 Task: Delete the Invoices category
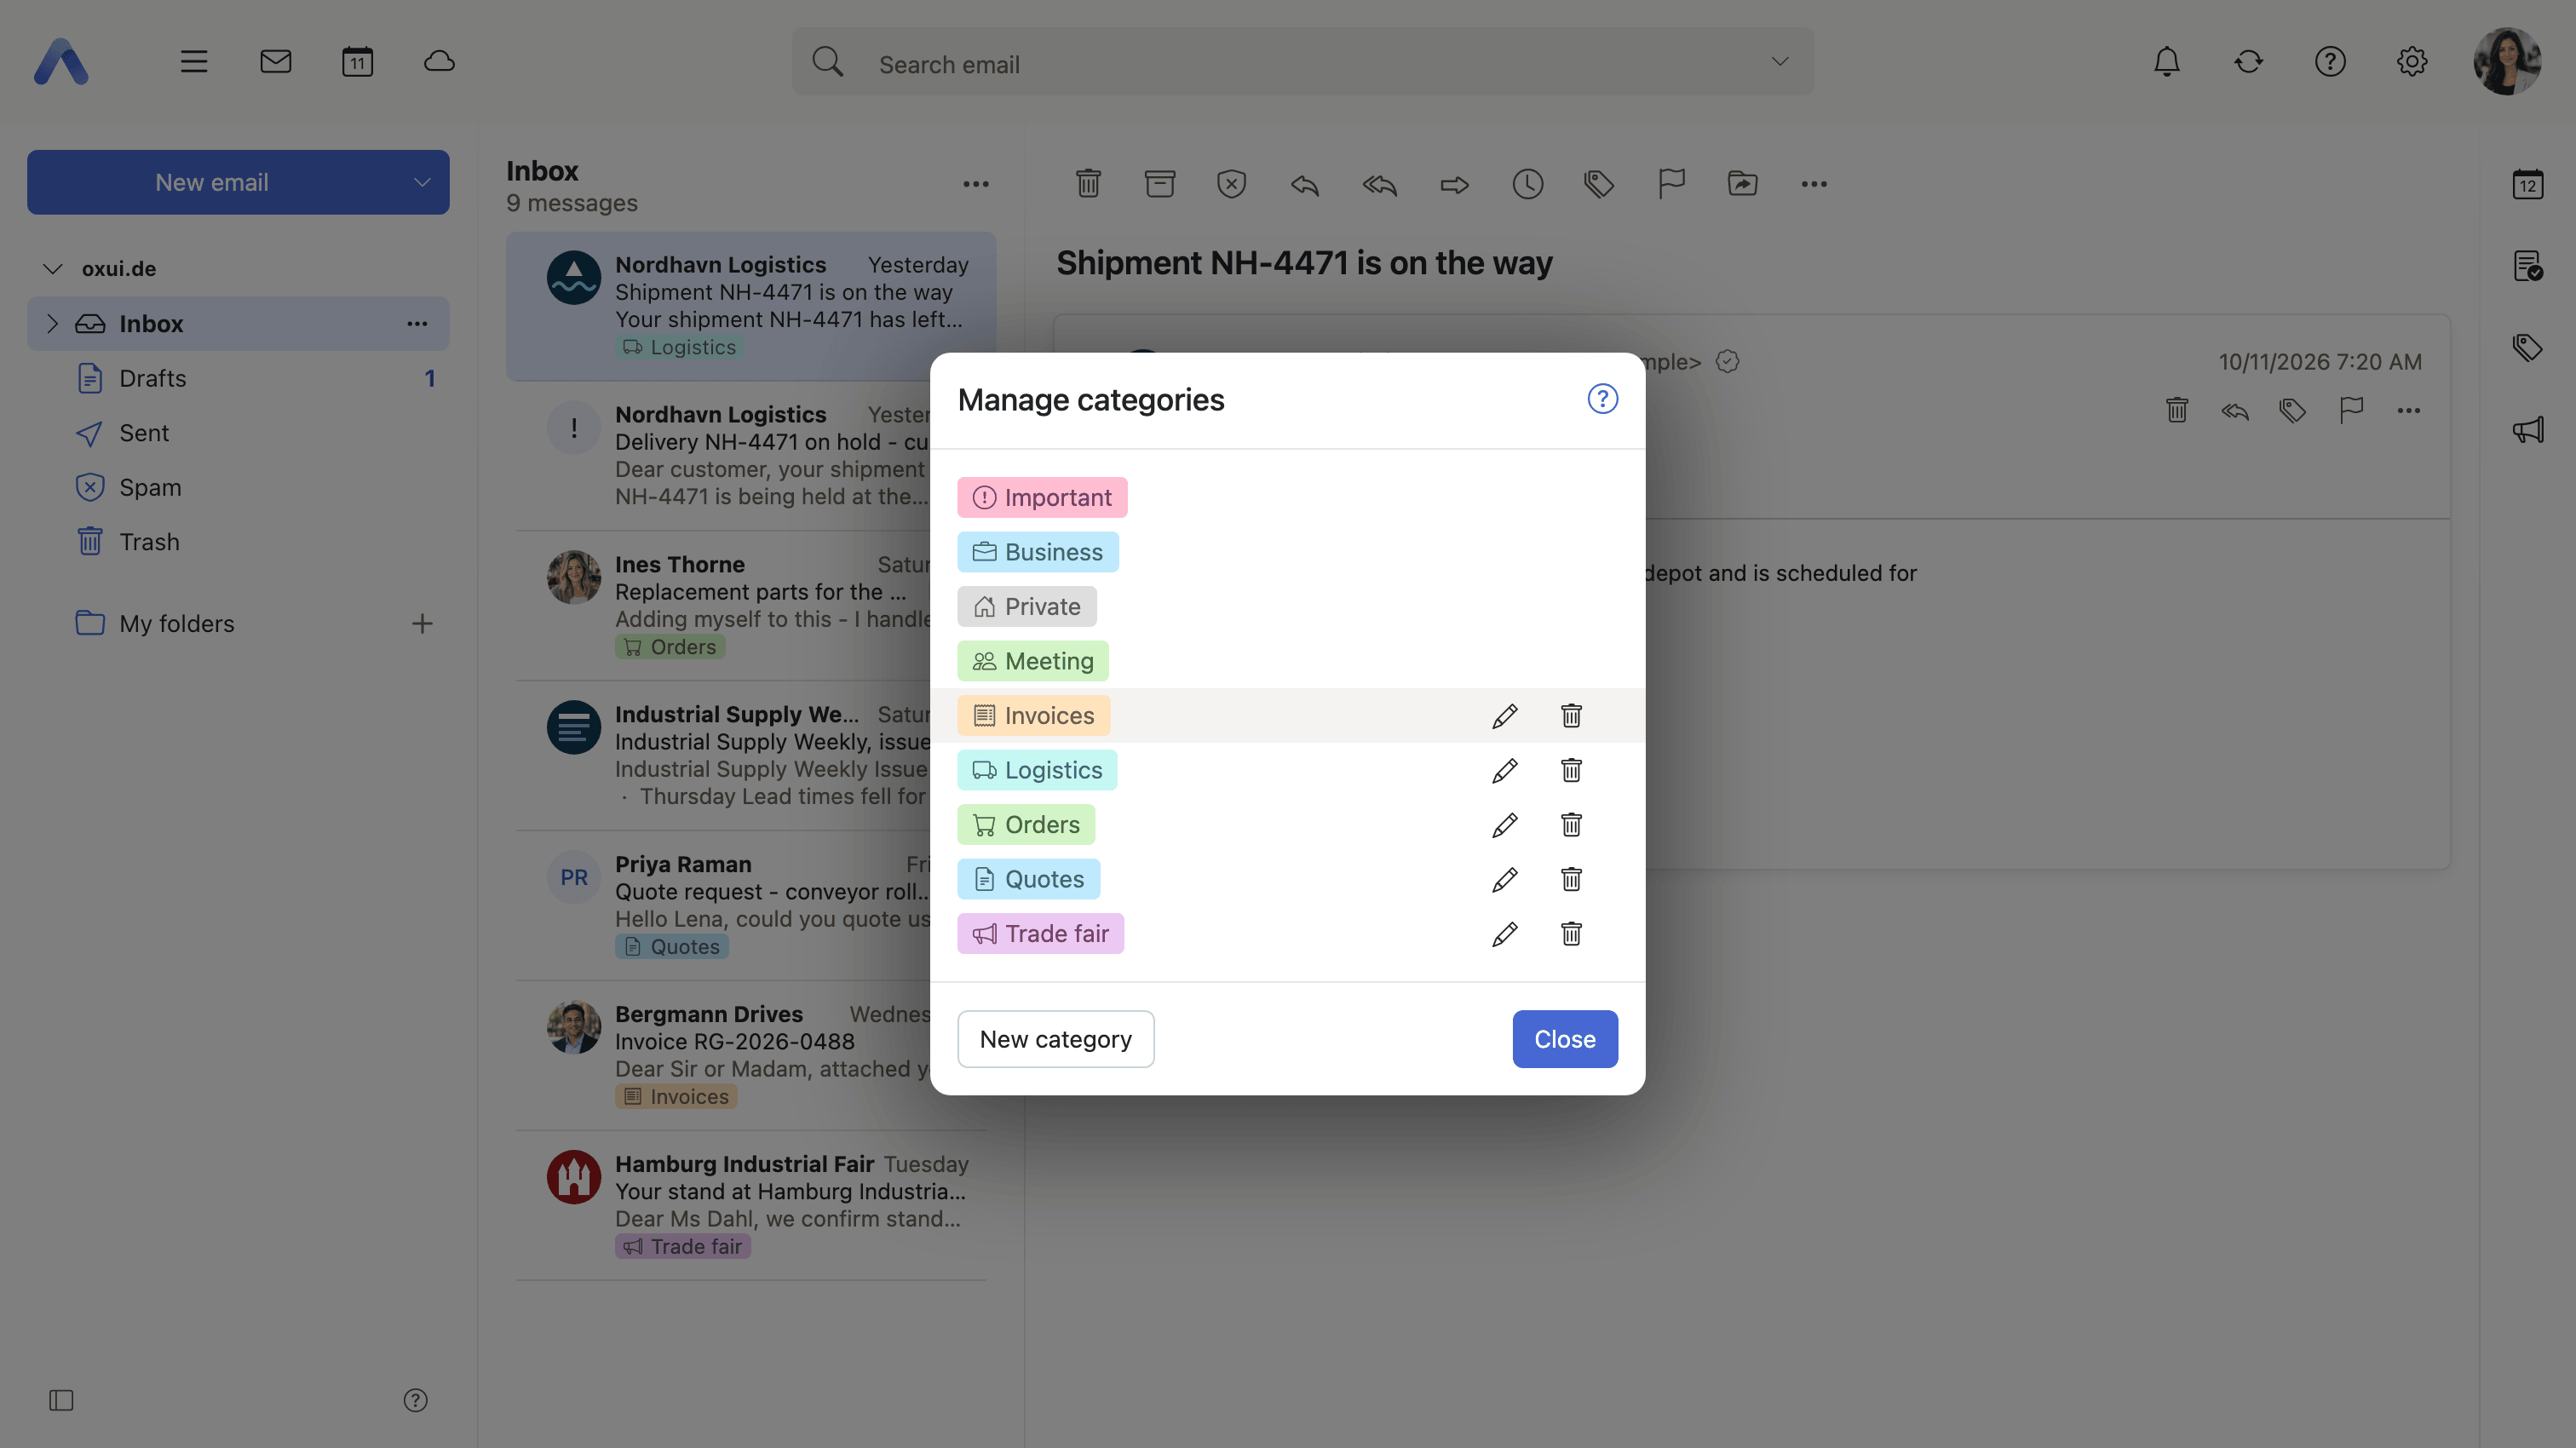point(1571,716)
